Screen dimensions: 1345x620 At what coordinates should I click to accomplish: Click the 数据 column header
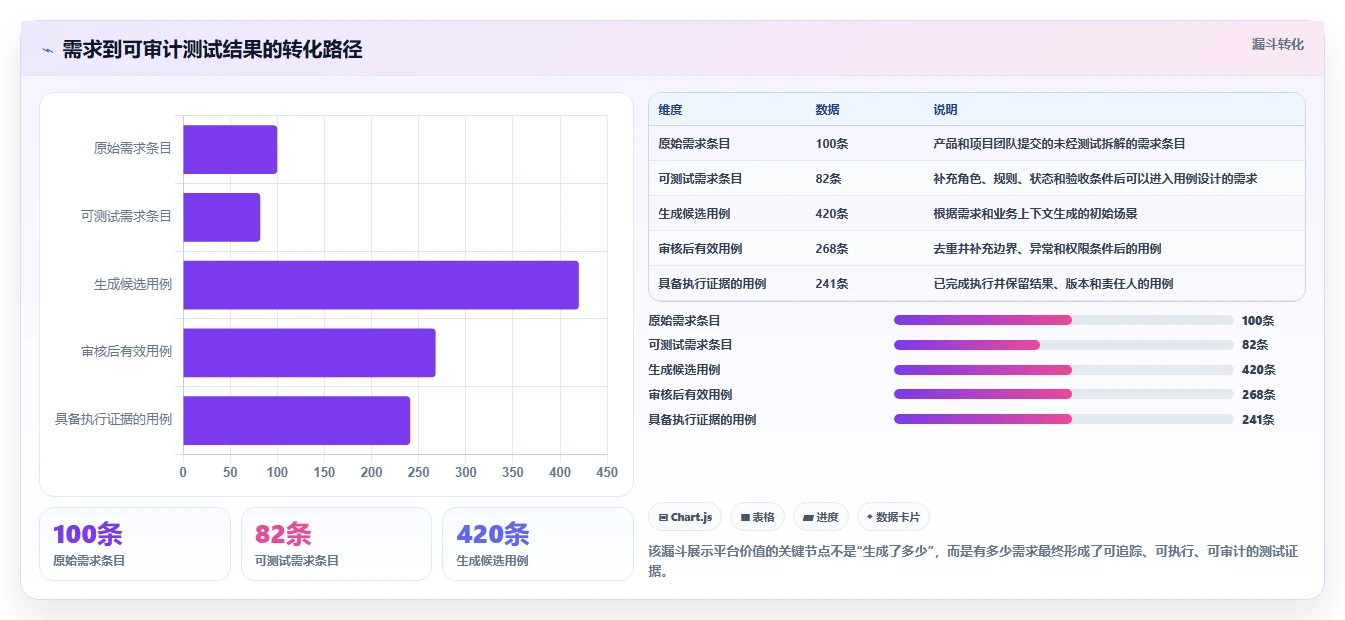(827, 109)
